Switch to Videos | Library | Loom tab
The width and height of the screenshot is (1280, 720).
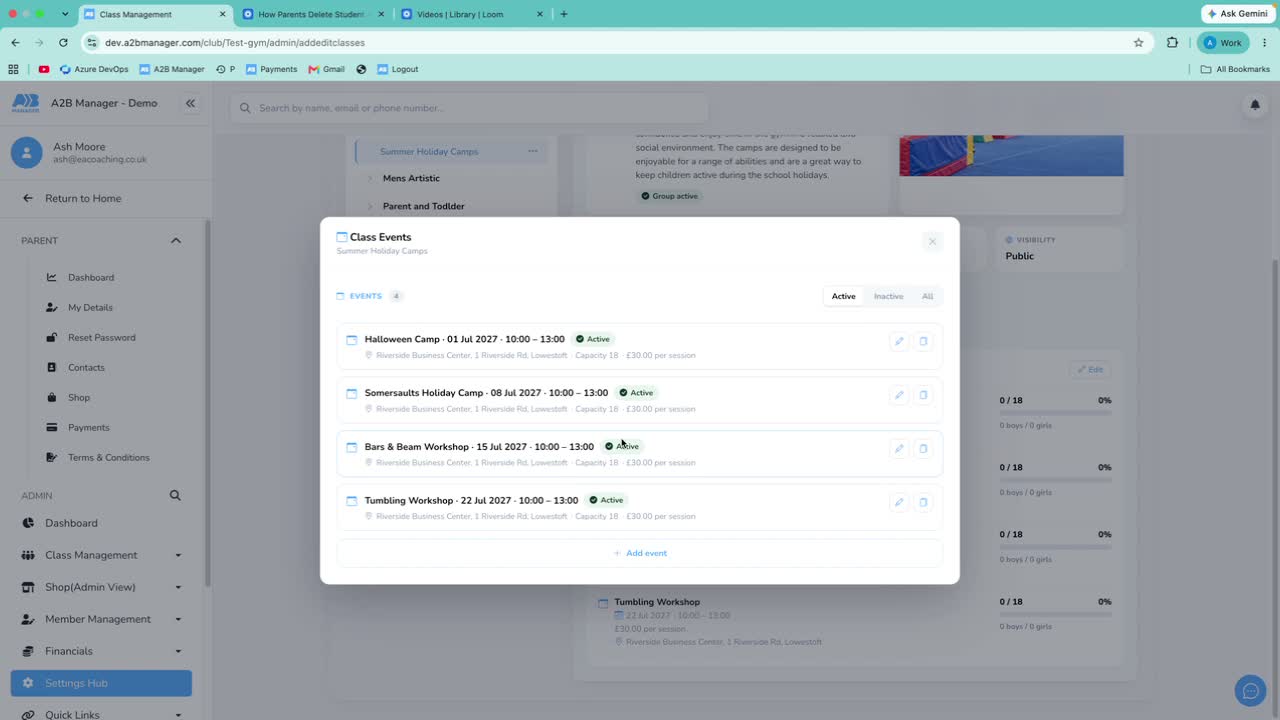472,14
